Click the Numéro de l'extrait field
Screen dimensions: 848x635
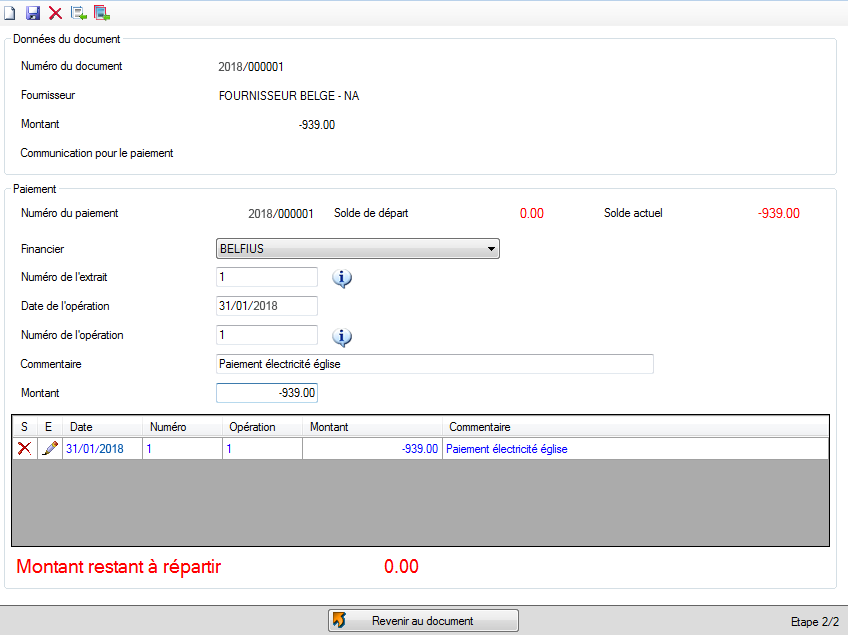click(267, 277)
